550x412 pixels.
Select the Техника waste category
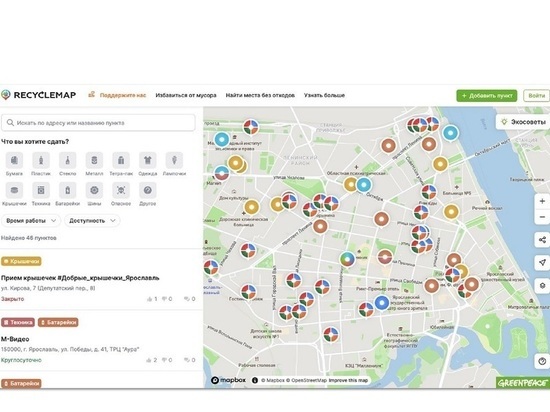pos(41,190)
